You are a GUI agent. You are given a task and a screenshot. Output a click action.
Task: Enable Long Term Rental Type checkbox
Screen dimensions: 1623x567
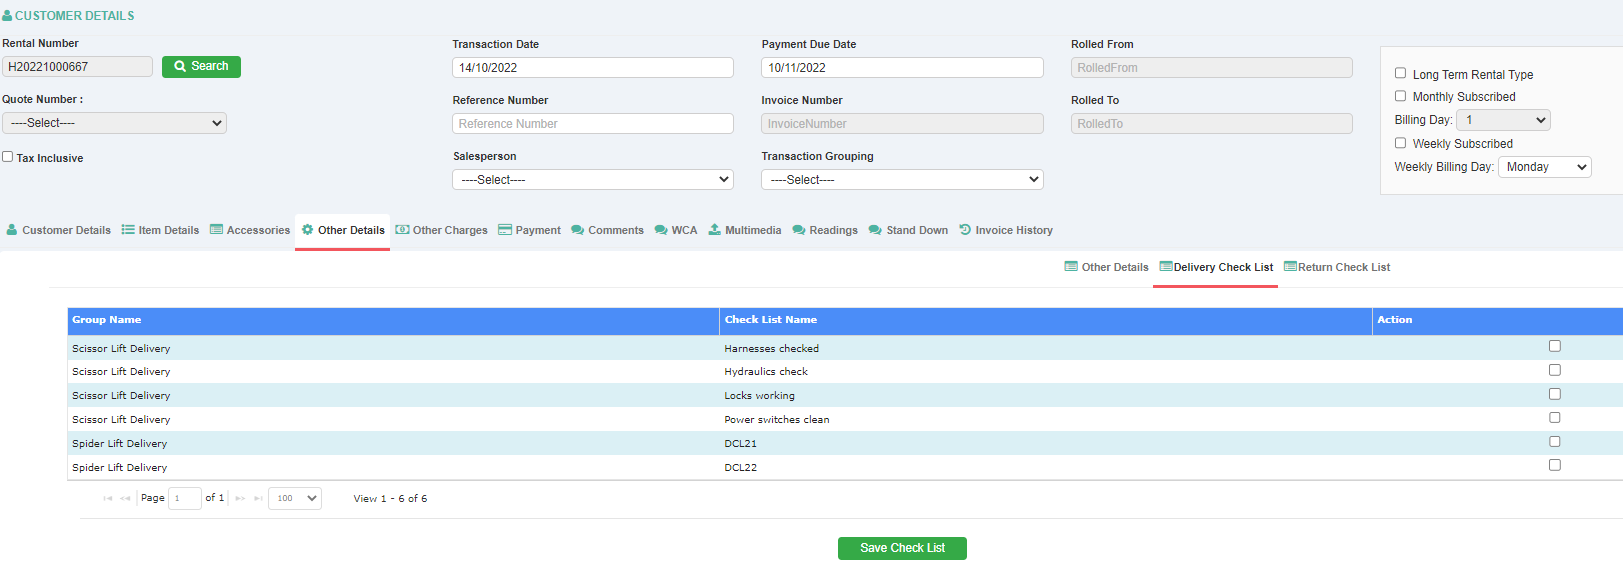[x=1400, y=73]
